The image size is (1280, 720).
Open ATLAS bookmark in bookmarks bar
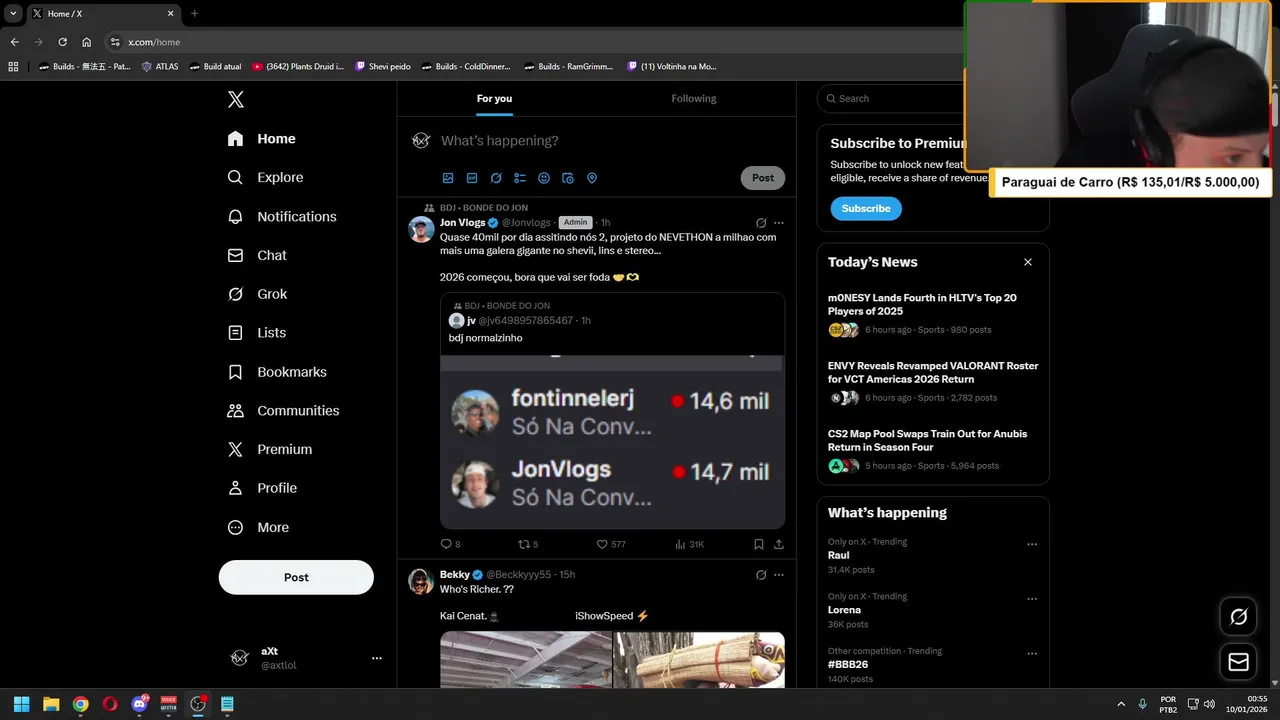coord(160,67)
